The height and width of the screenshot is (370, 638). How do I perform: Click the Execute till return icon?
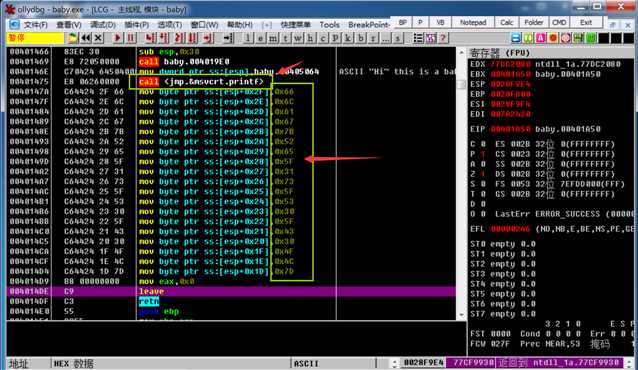(x=208, y=38)
